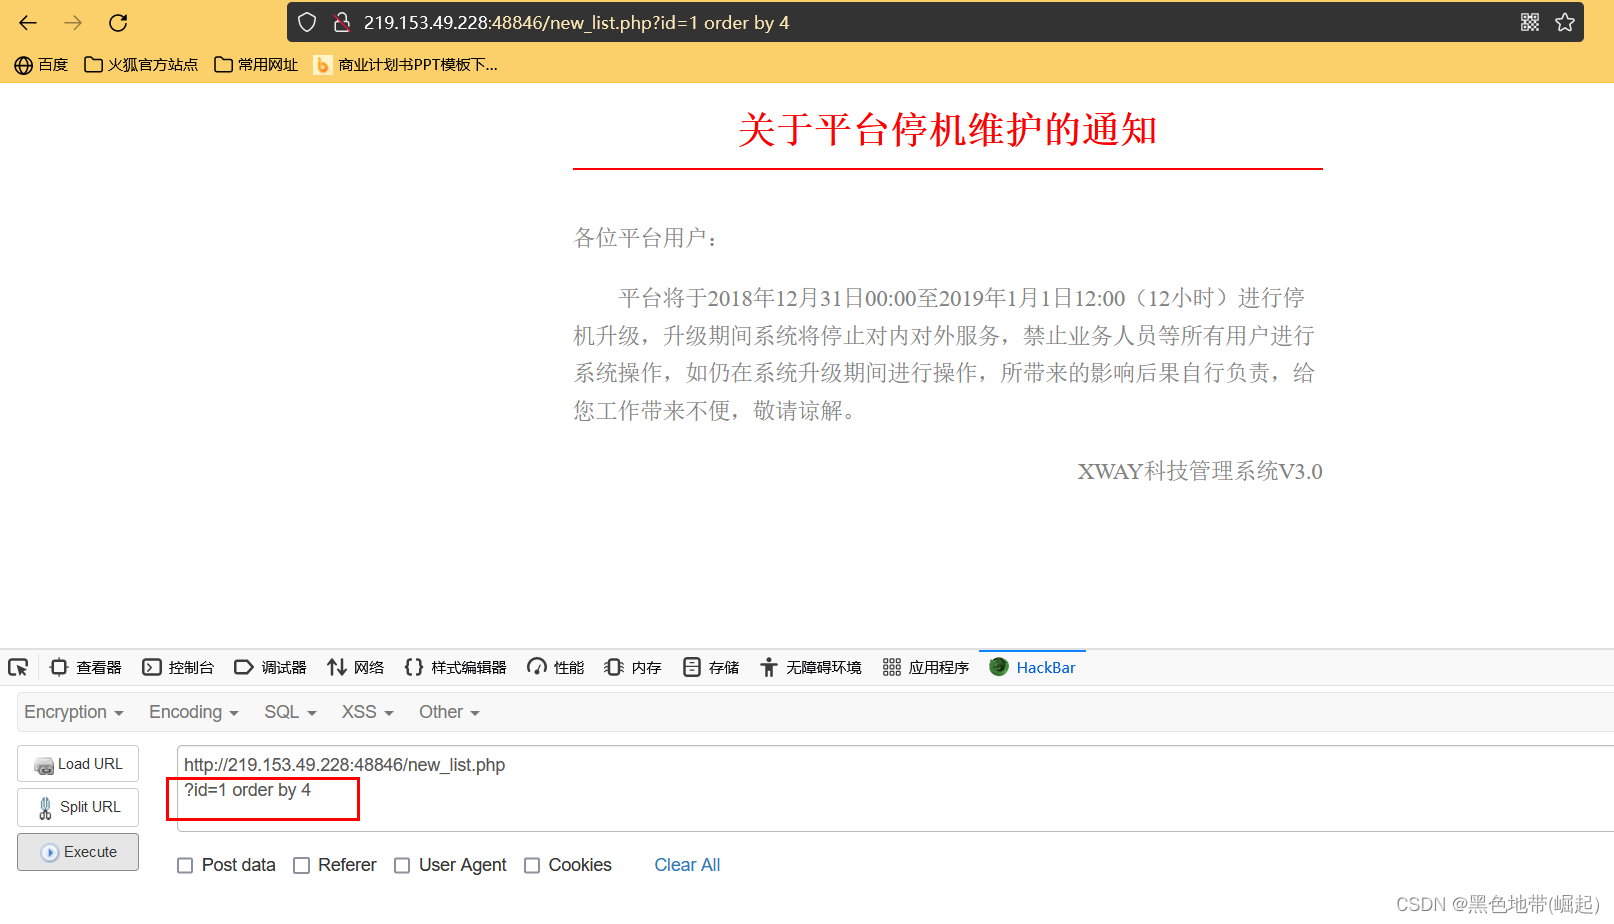Screen dimensions: 1614x924
Task: Tick the Referer checkbox
Action: pyautogui.click(x=301, y=866)
